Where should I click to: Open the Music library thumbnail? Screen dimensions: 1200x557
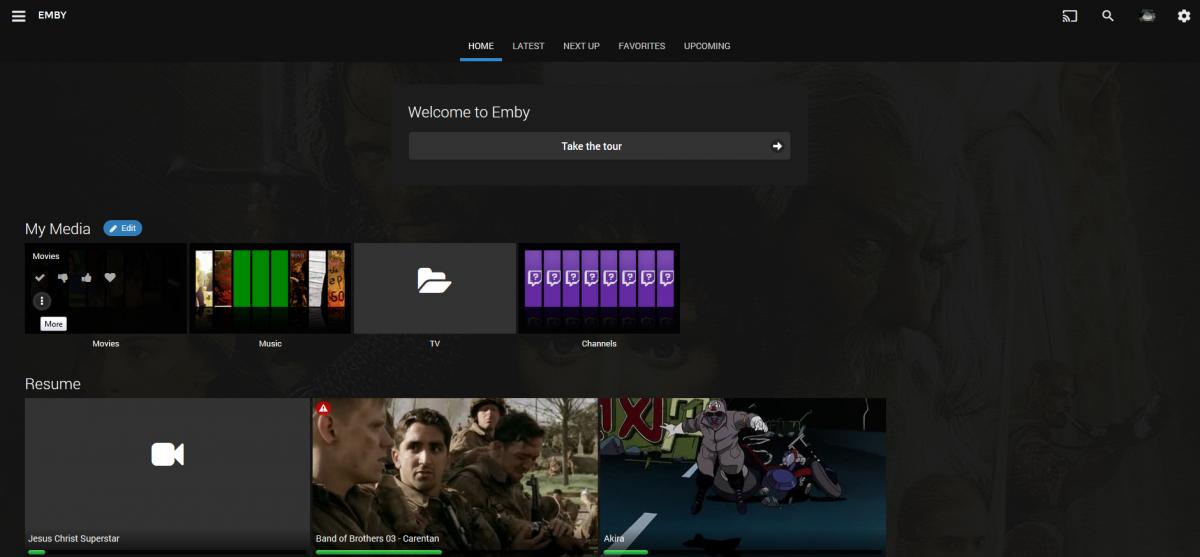click(x=270, y=288)
